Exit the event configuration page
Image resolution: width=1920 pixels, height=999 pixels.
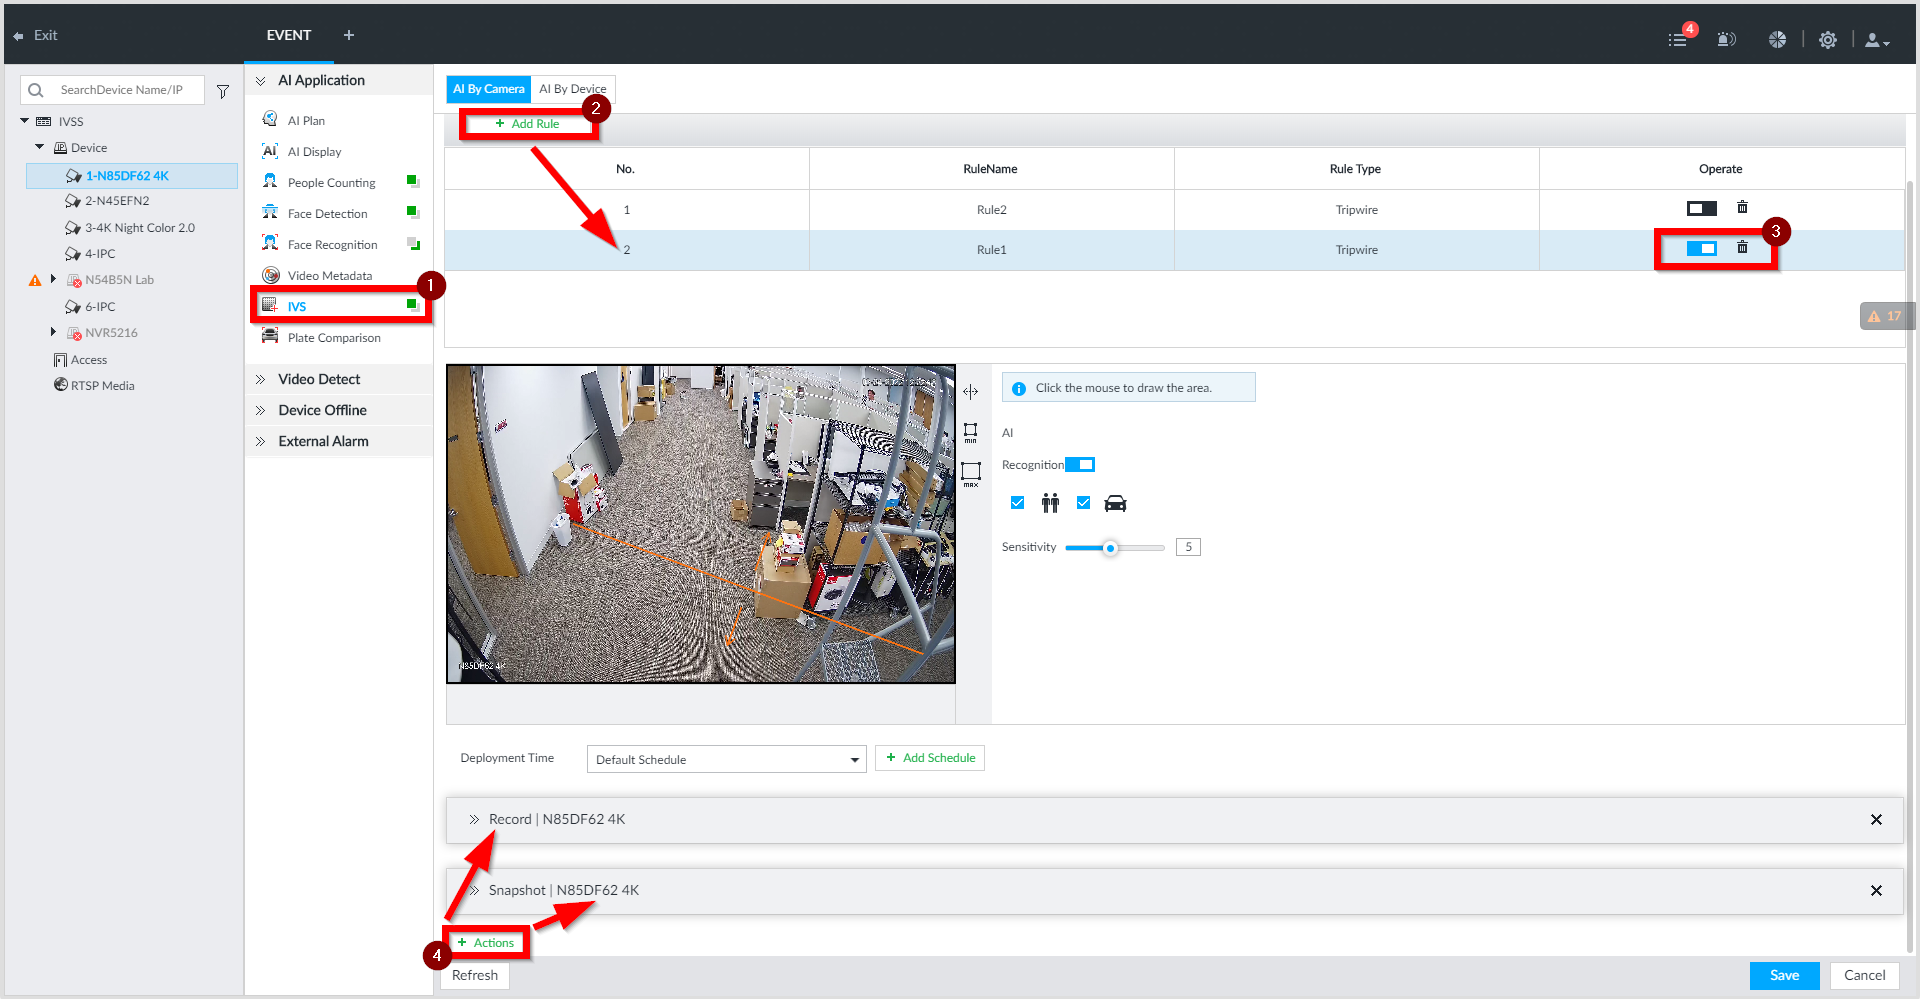[x=36, y=35]
